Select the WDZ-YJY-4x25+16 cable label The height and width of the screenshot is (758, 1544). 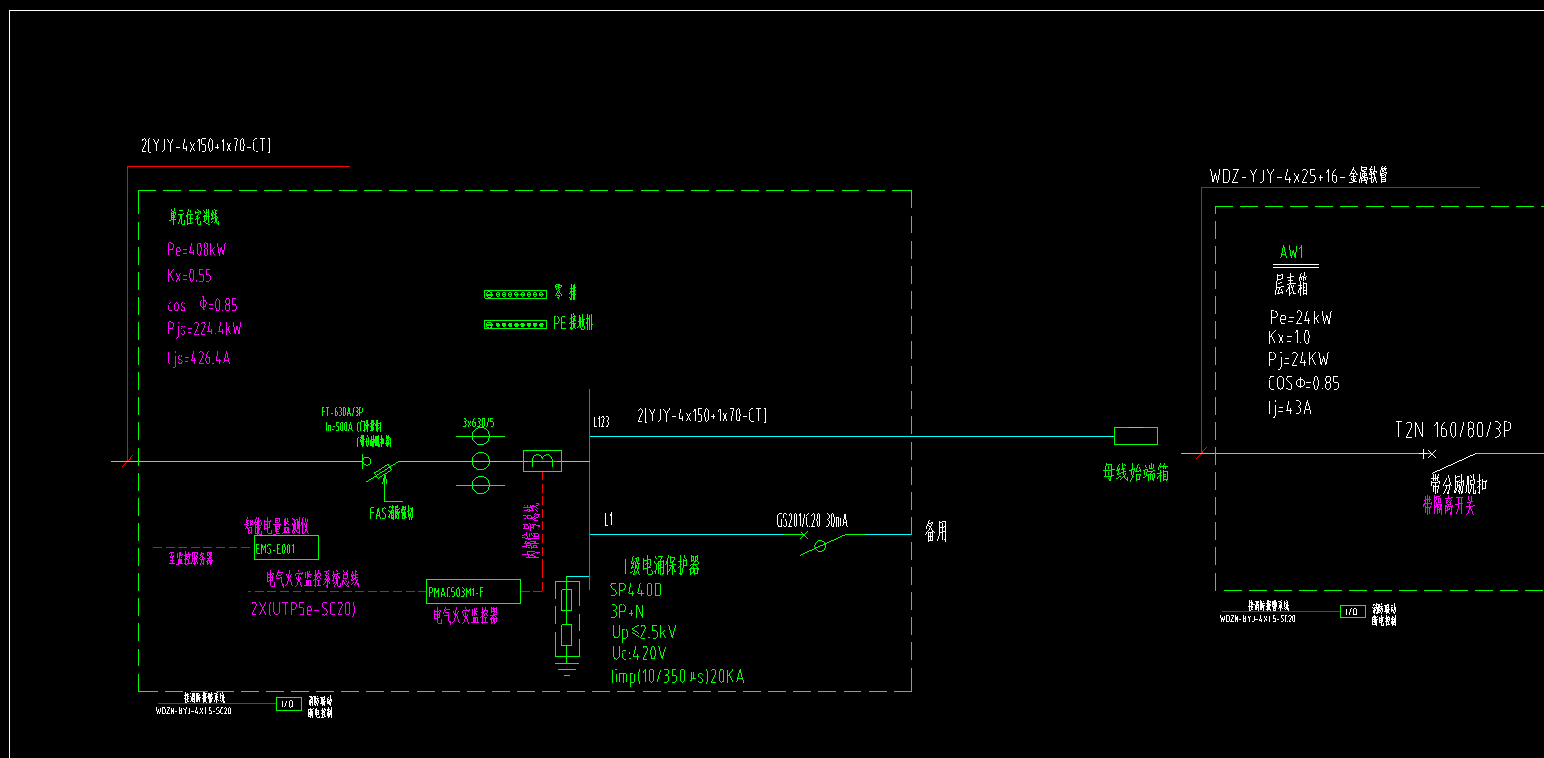coord(1298,176)
